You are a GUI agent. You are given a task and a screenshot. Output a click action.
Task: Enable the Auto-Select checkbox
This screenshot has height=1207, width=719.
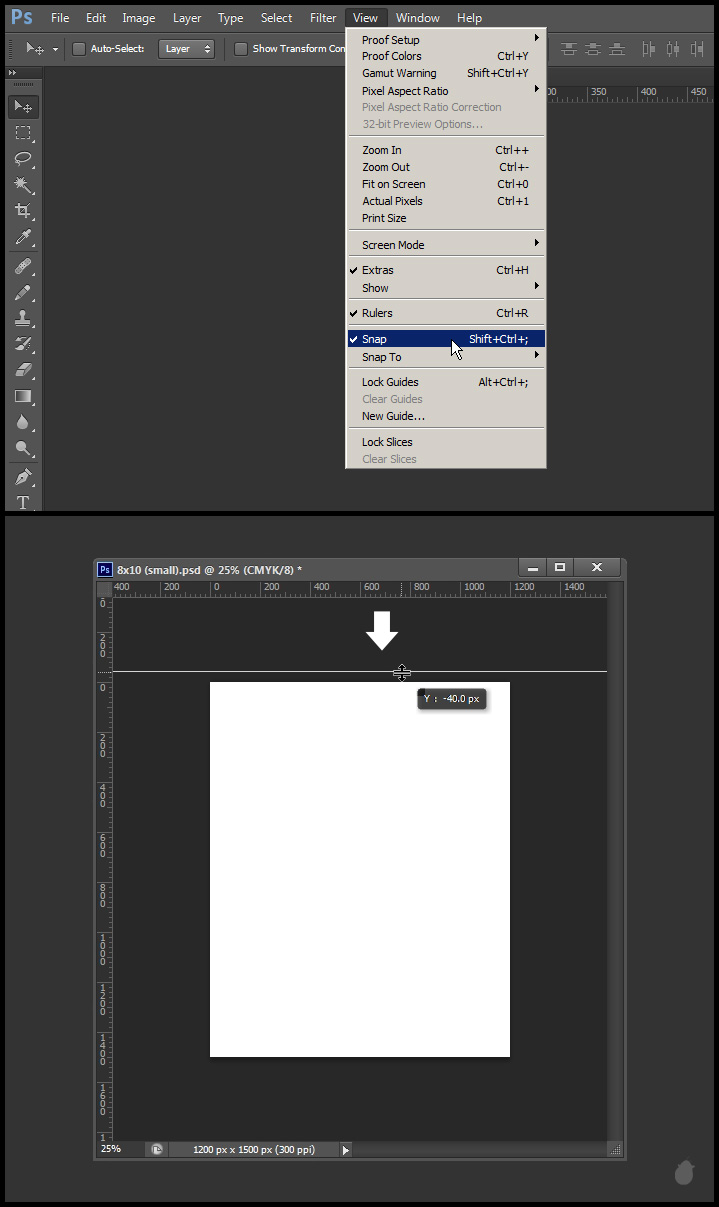tap(79, 49)
